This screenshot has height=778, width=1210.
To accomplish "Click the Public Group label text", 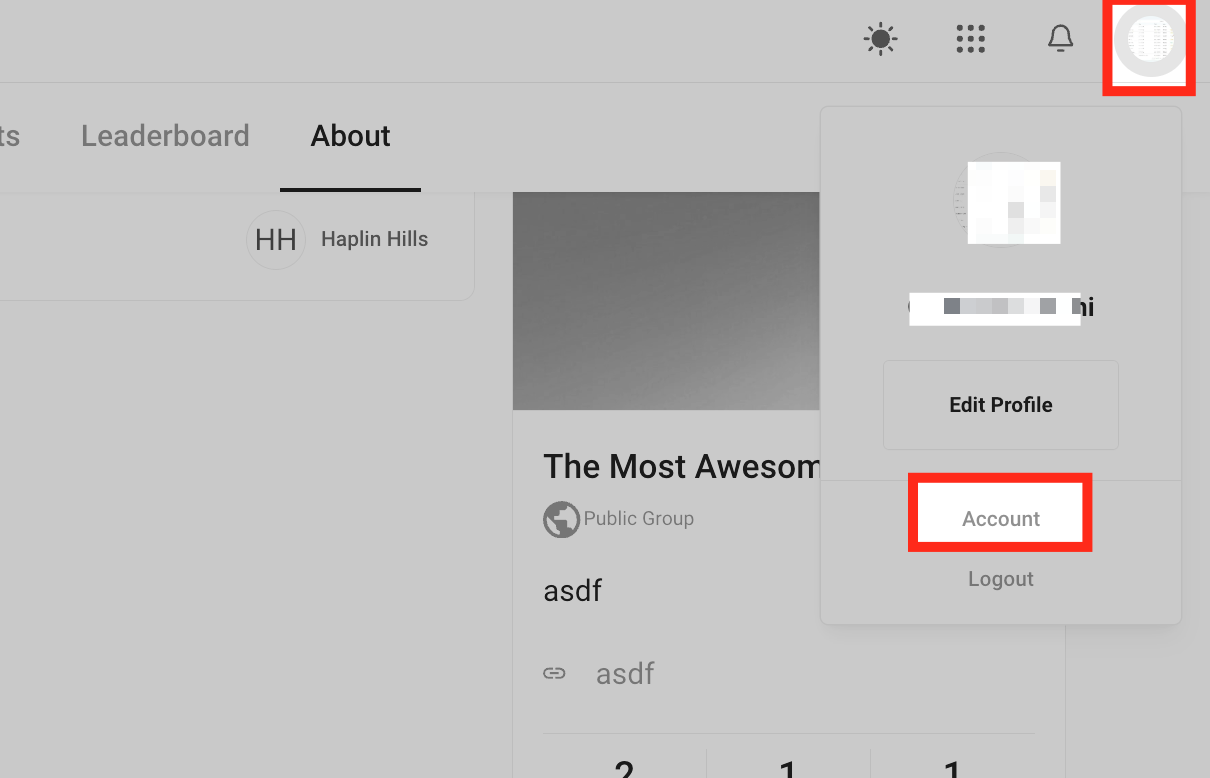I will [x=638, y=519].
